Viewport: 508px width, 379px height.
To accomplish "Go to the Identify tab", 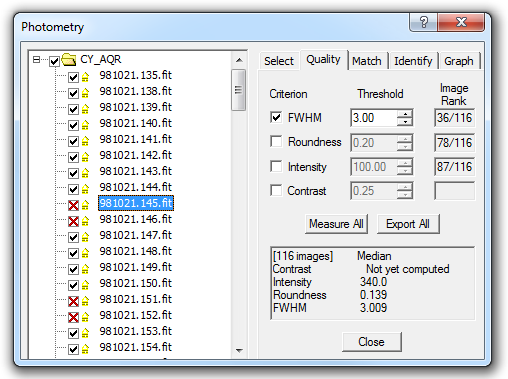I will click(x=413, y=61).
